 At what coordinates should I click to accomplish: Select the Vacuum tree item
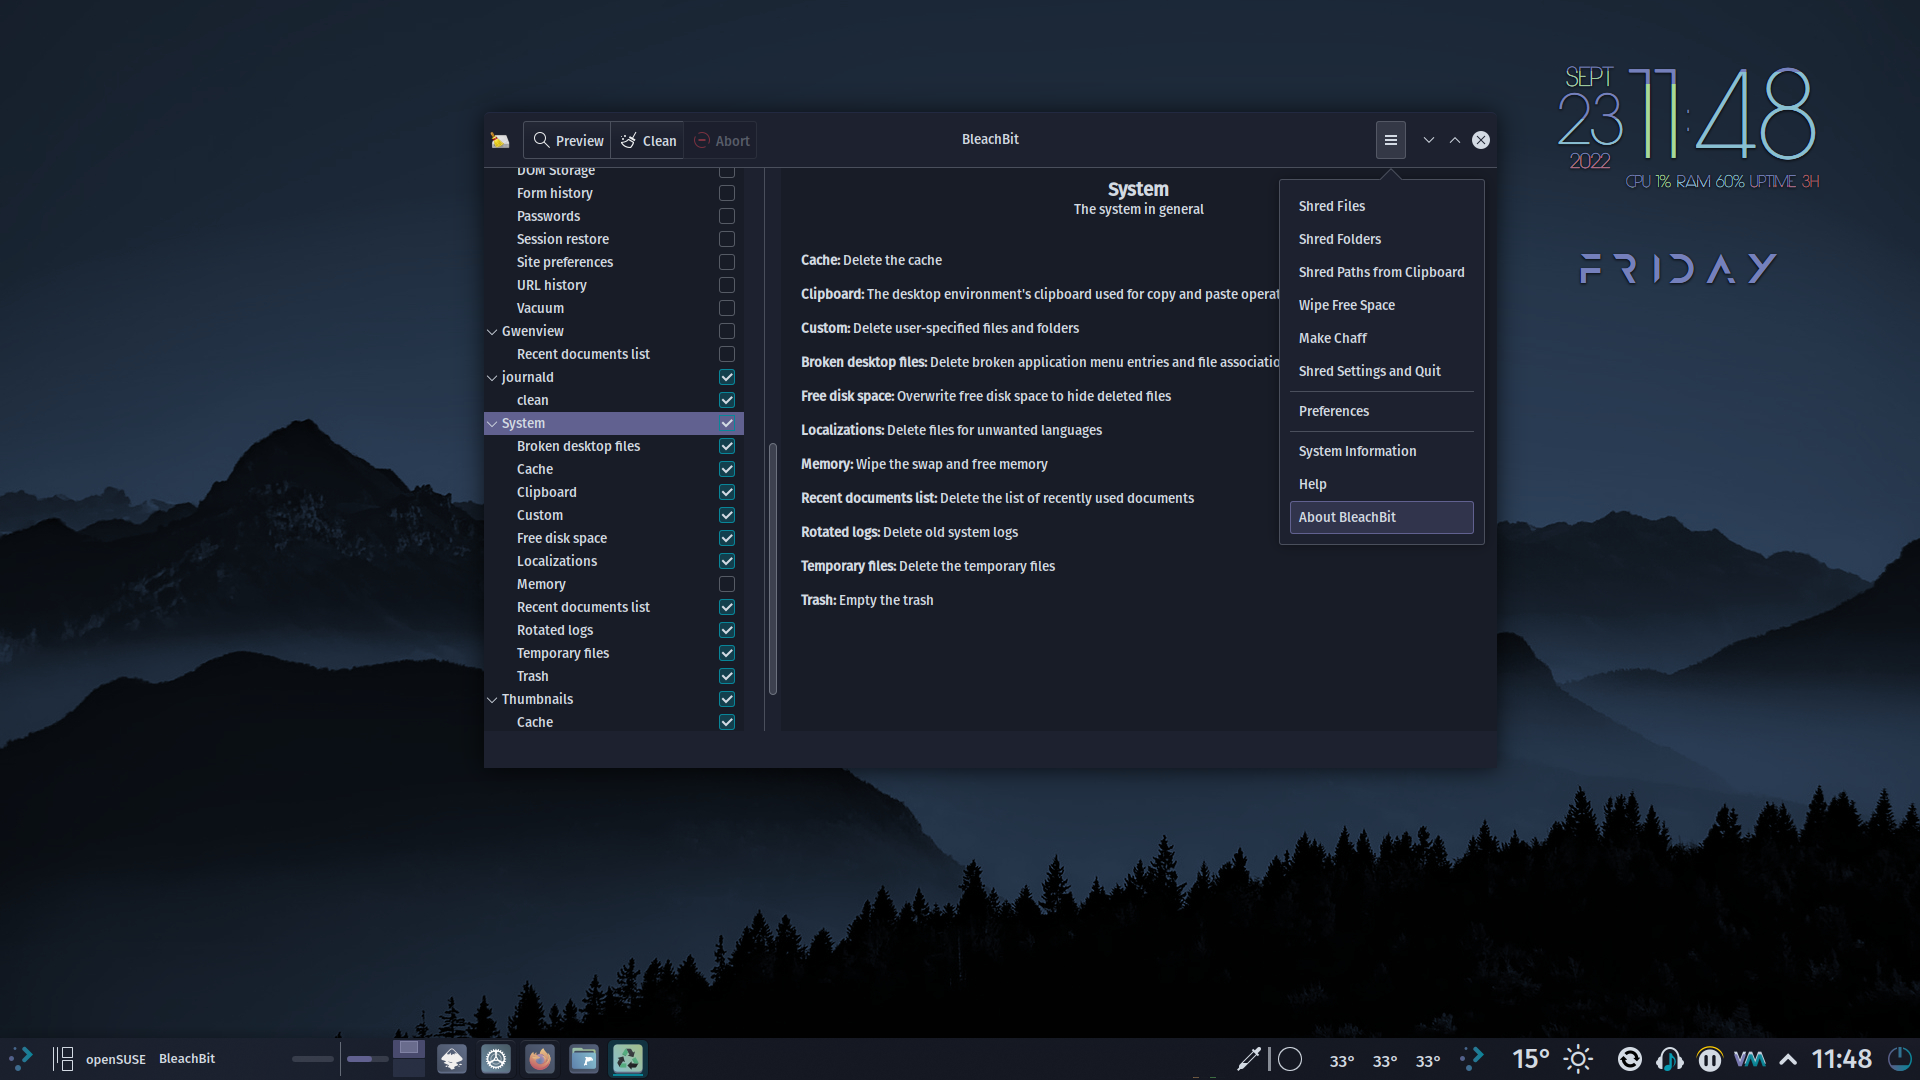tap(540, 308)
